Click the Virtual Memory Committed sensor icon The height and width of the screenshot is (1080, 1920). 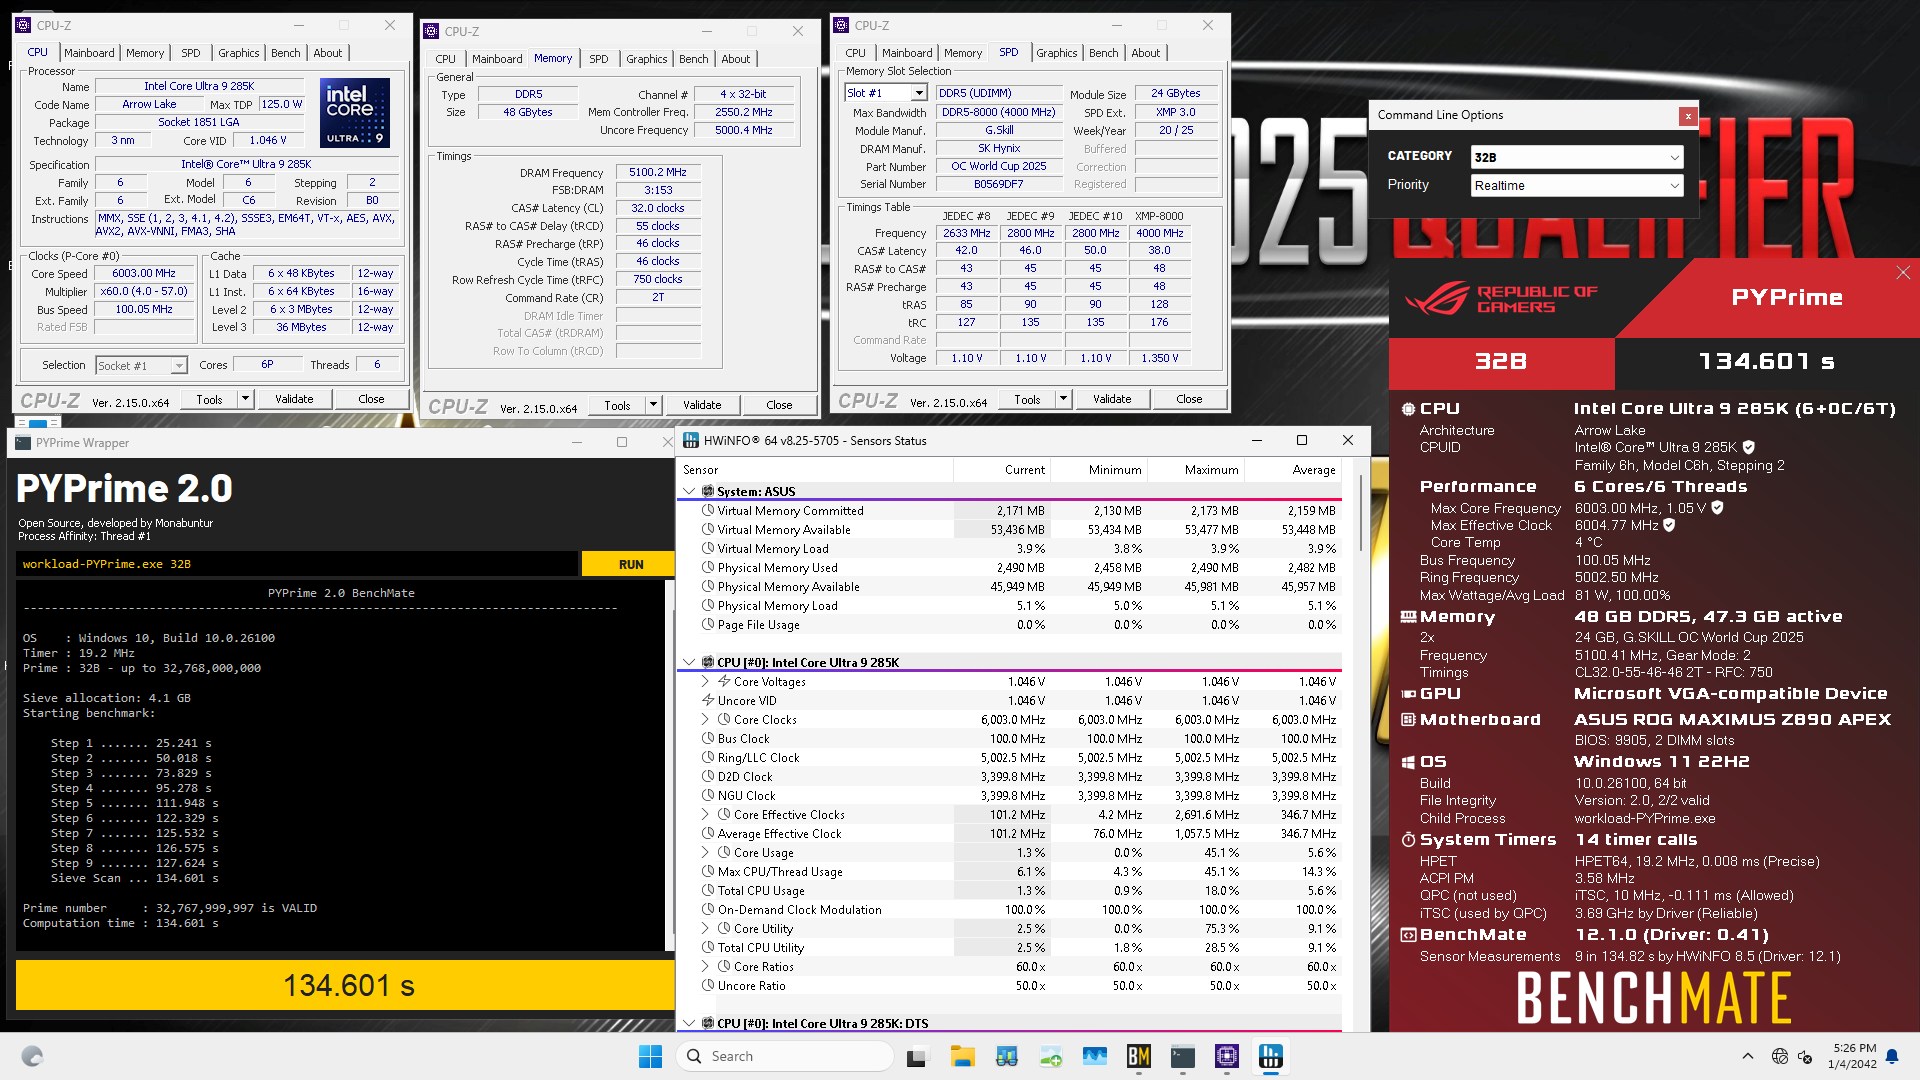pos(708,511)
